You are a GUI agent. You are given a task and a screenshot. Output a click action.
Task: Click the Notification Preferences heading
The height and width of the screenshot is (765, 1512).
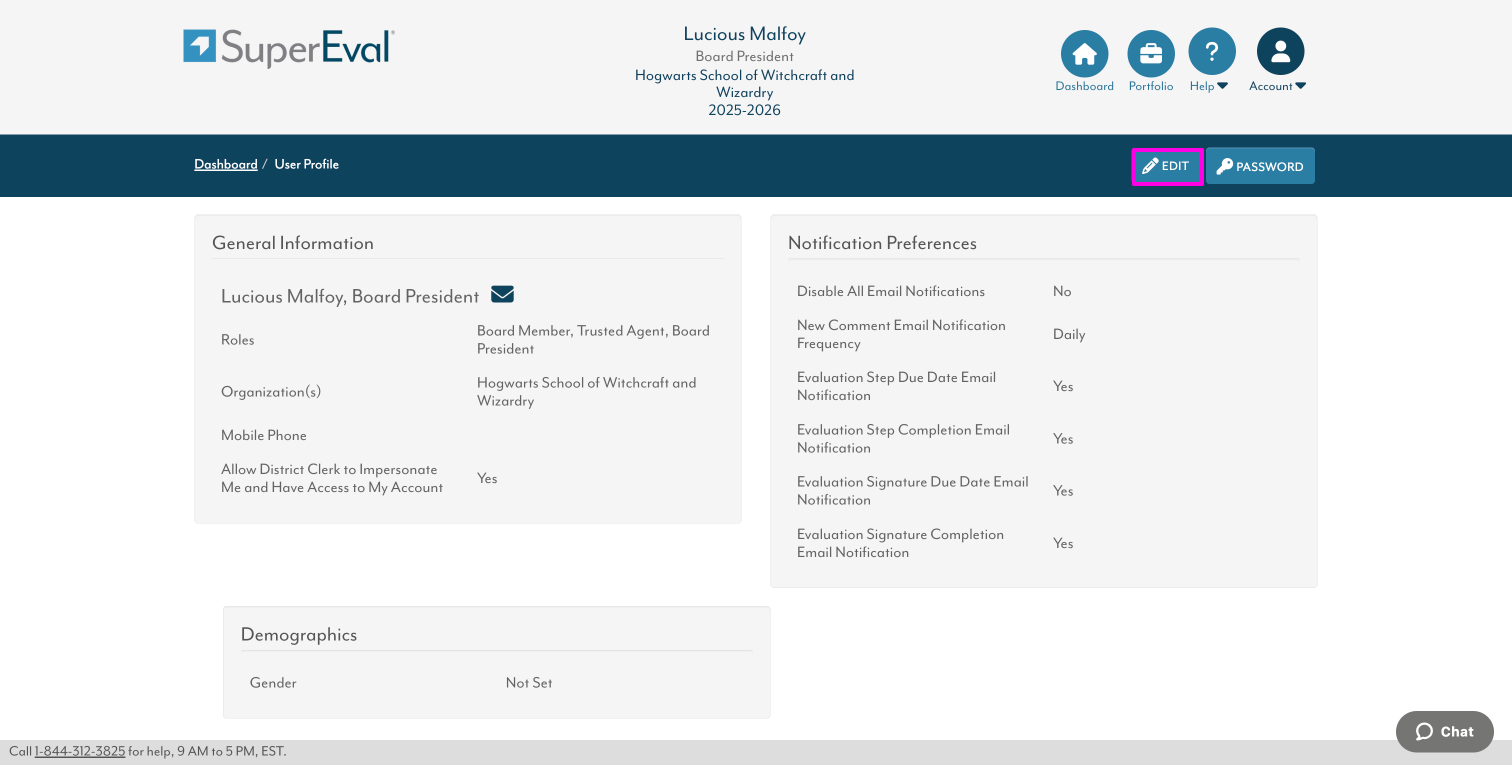click(882, 243)
